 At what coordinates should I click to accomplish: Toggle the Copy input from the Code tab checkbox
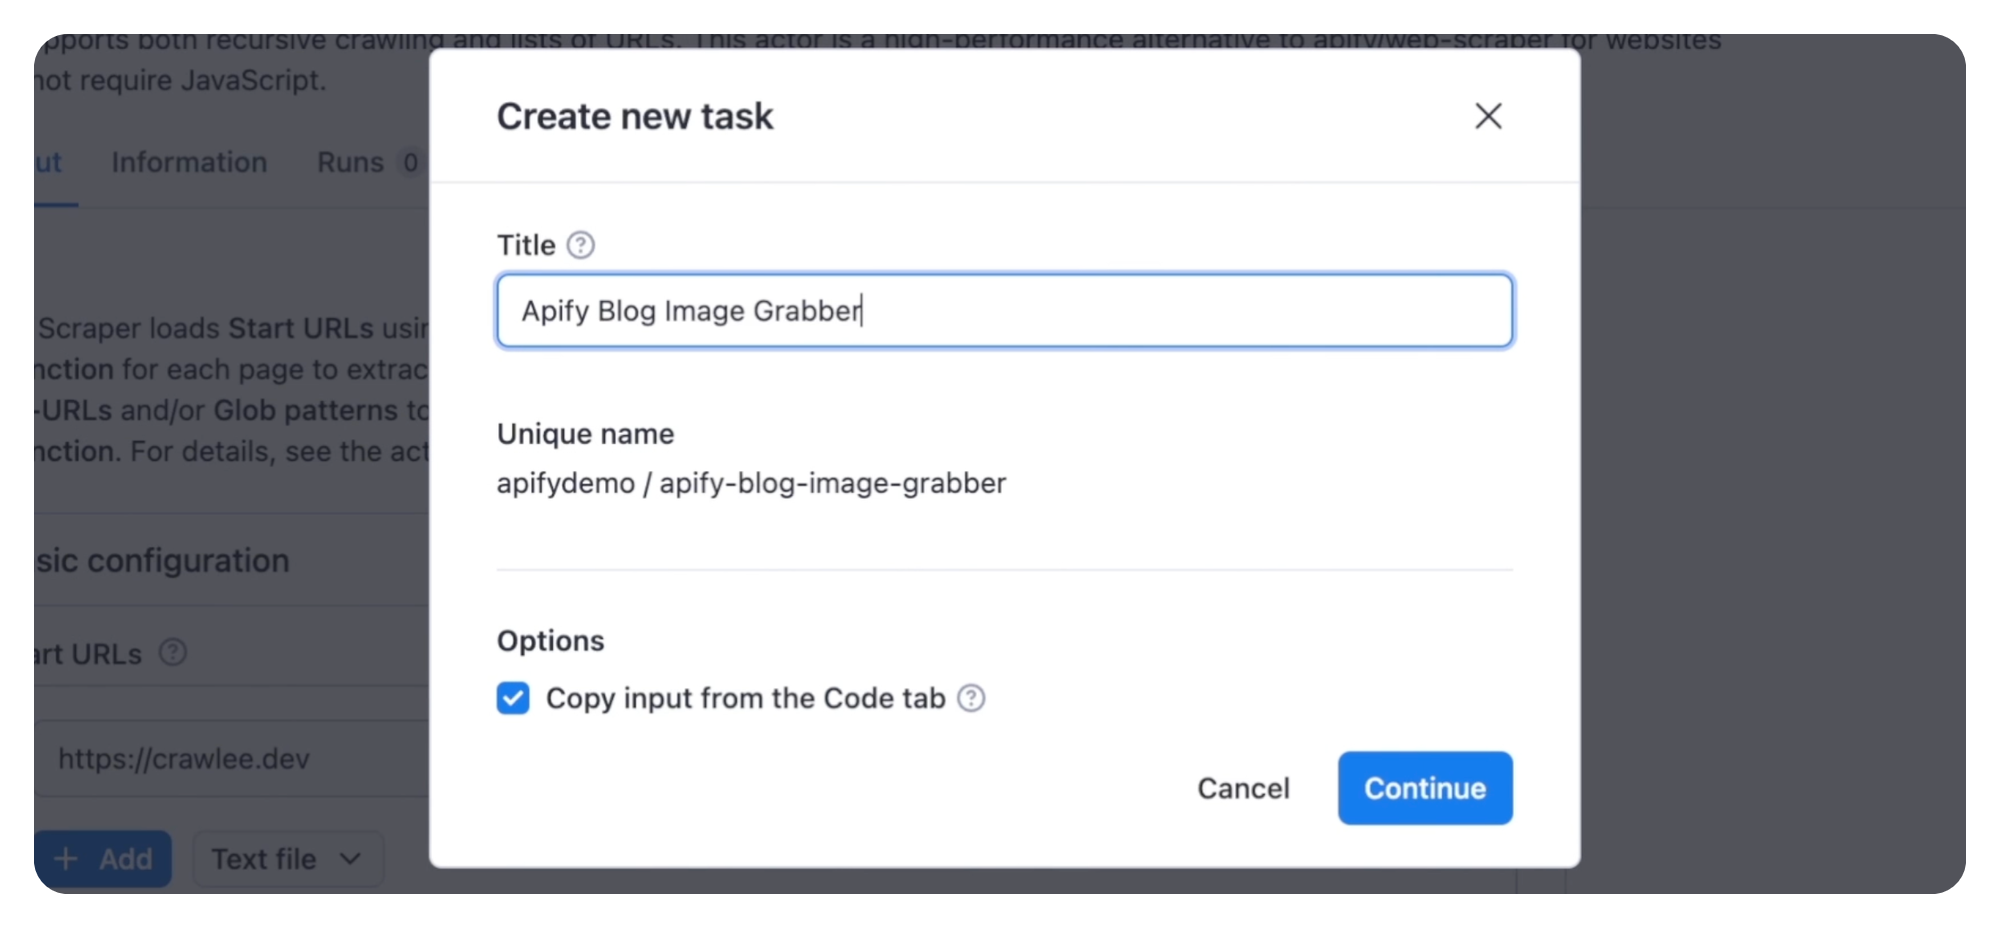(x=512, y=698)
